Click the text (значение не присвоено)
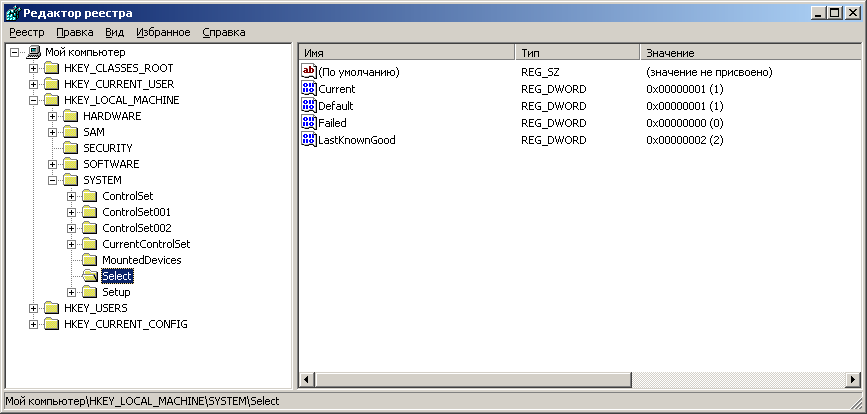 [709, 72]
